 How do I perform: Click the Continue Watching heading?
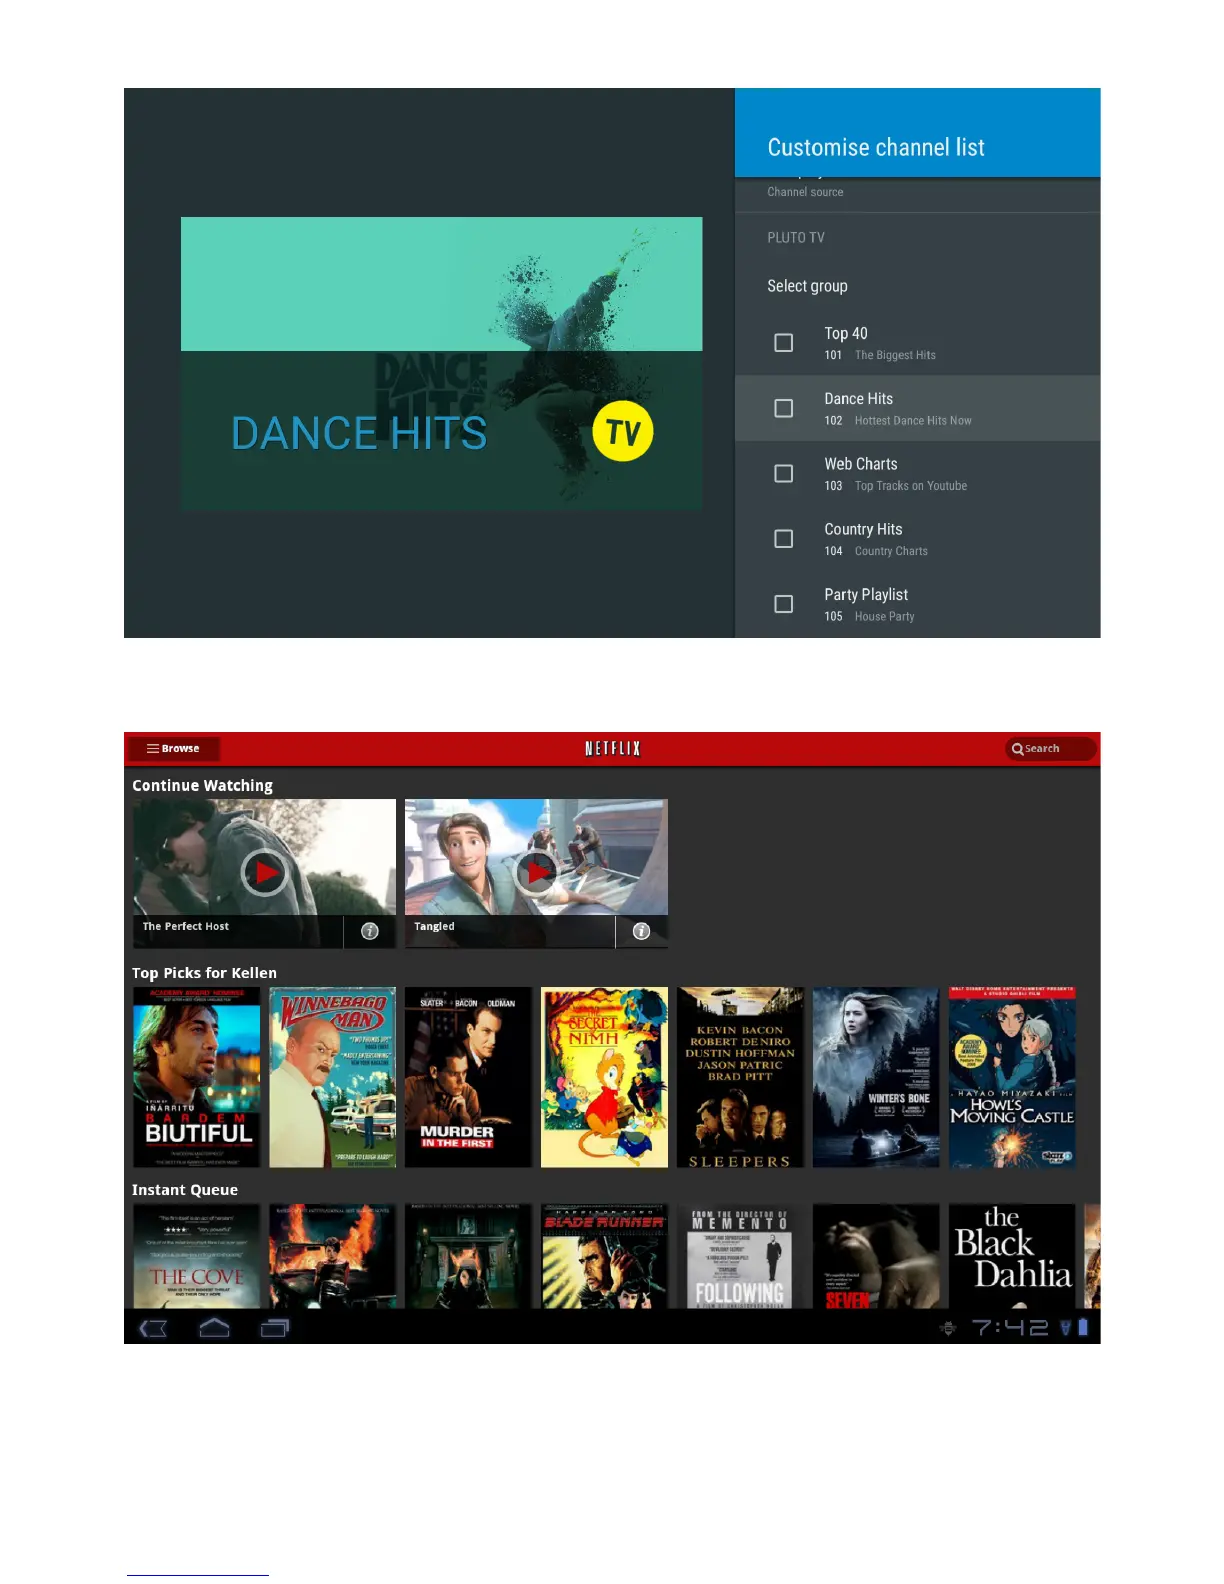[x=202, y=786]
